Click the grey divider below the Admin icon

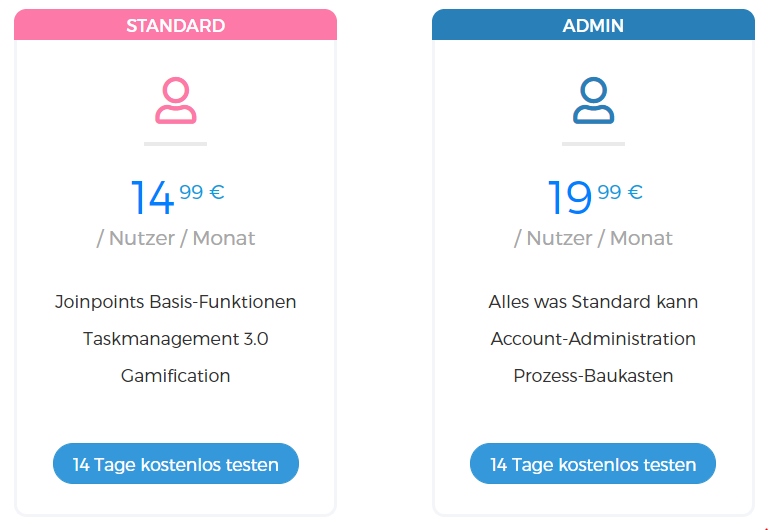click(593, 144)
